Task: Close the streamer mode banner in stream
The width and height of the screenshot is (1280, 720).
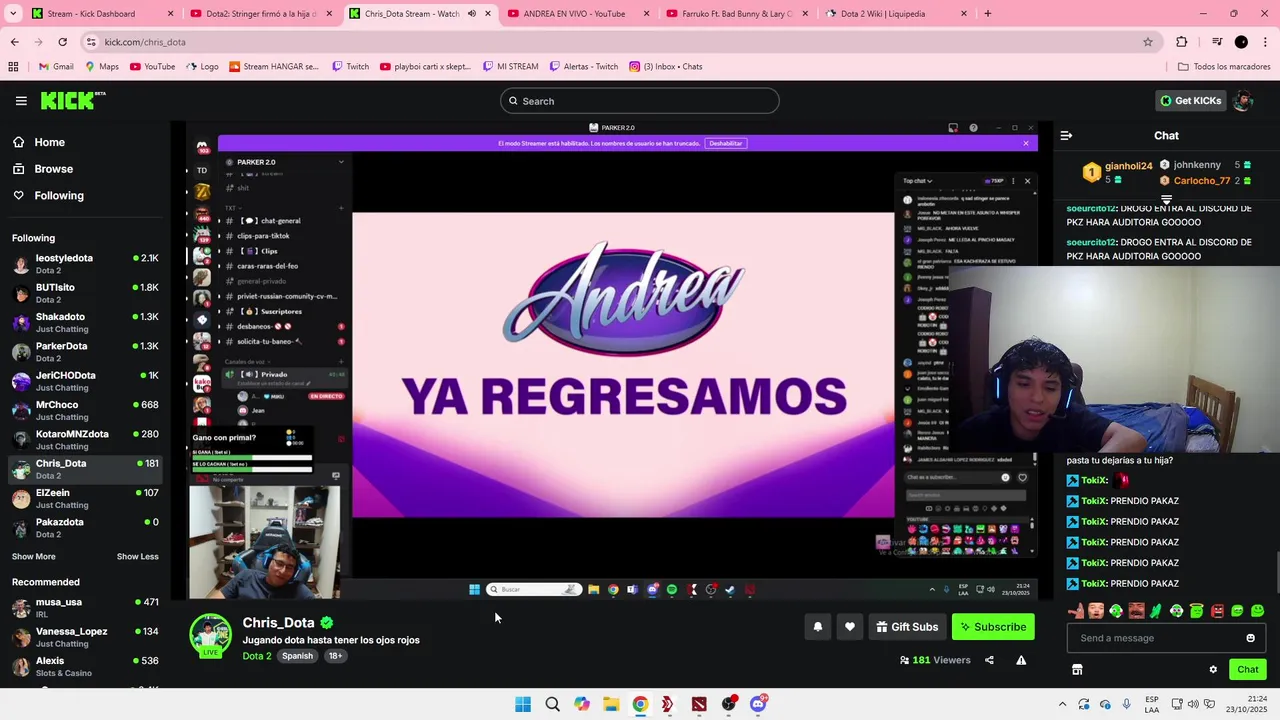Action: [x=1025, y=143]
